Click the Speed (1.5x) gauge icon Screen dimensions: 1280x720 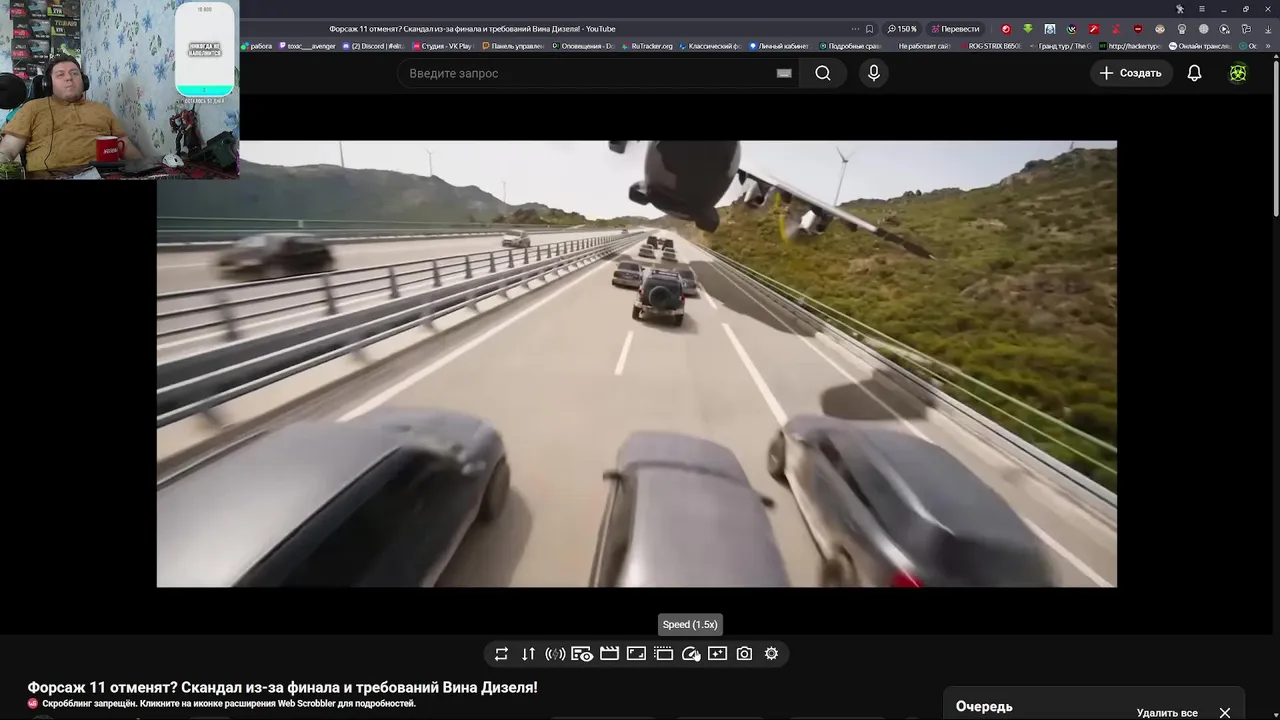tap(690, 654)
